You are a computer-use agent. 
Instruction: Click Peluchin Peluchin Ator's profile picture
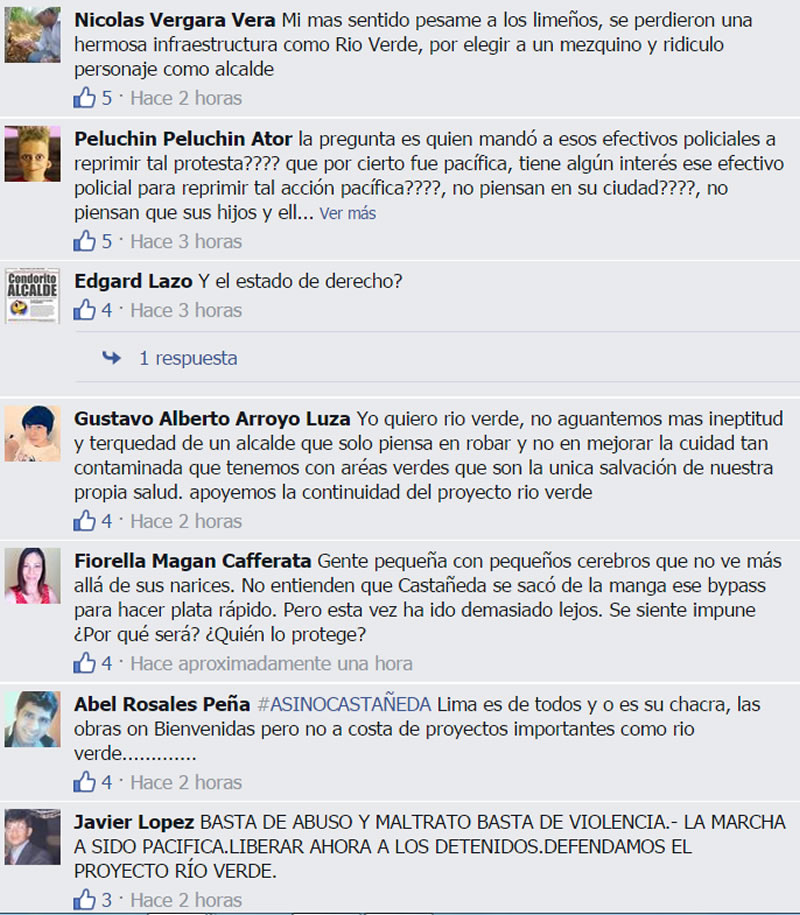pyautogui.click(x=32, y=154)
